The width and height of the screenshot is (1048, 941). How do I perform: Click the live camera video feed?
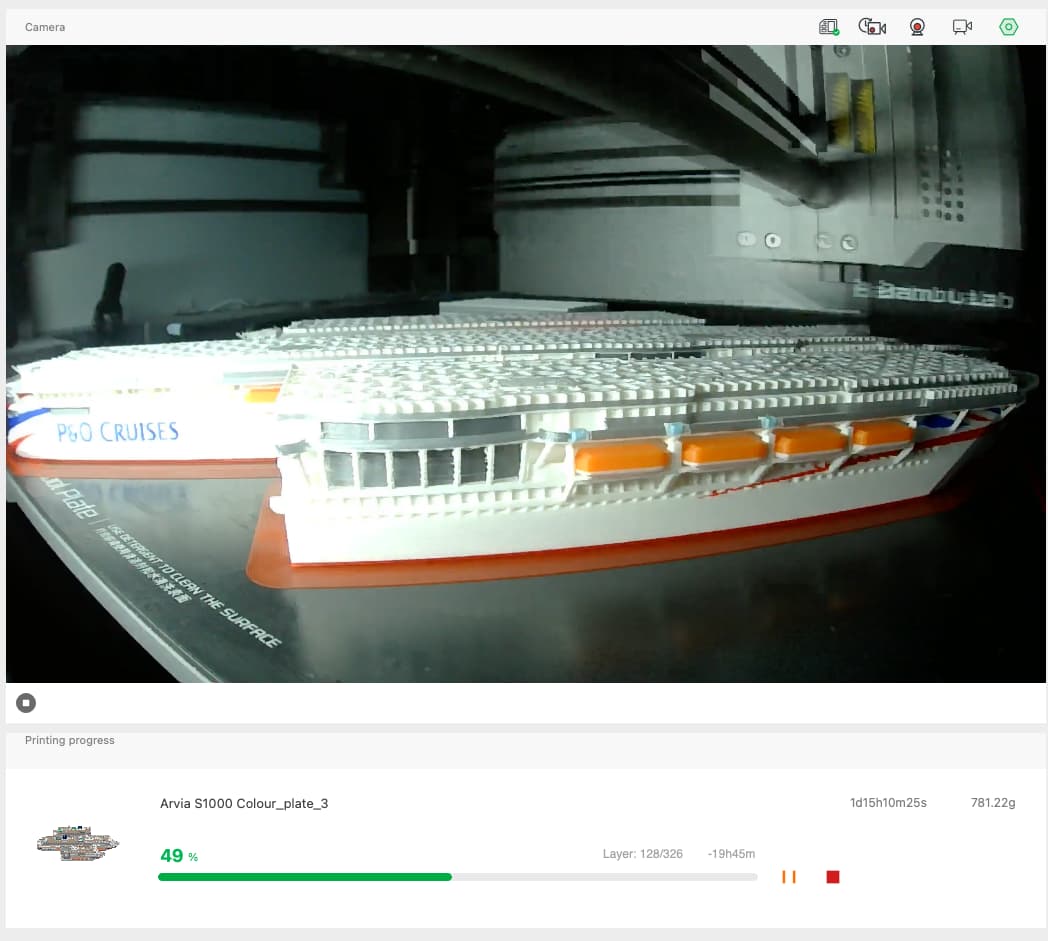(525, 364)
